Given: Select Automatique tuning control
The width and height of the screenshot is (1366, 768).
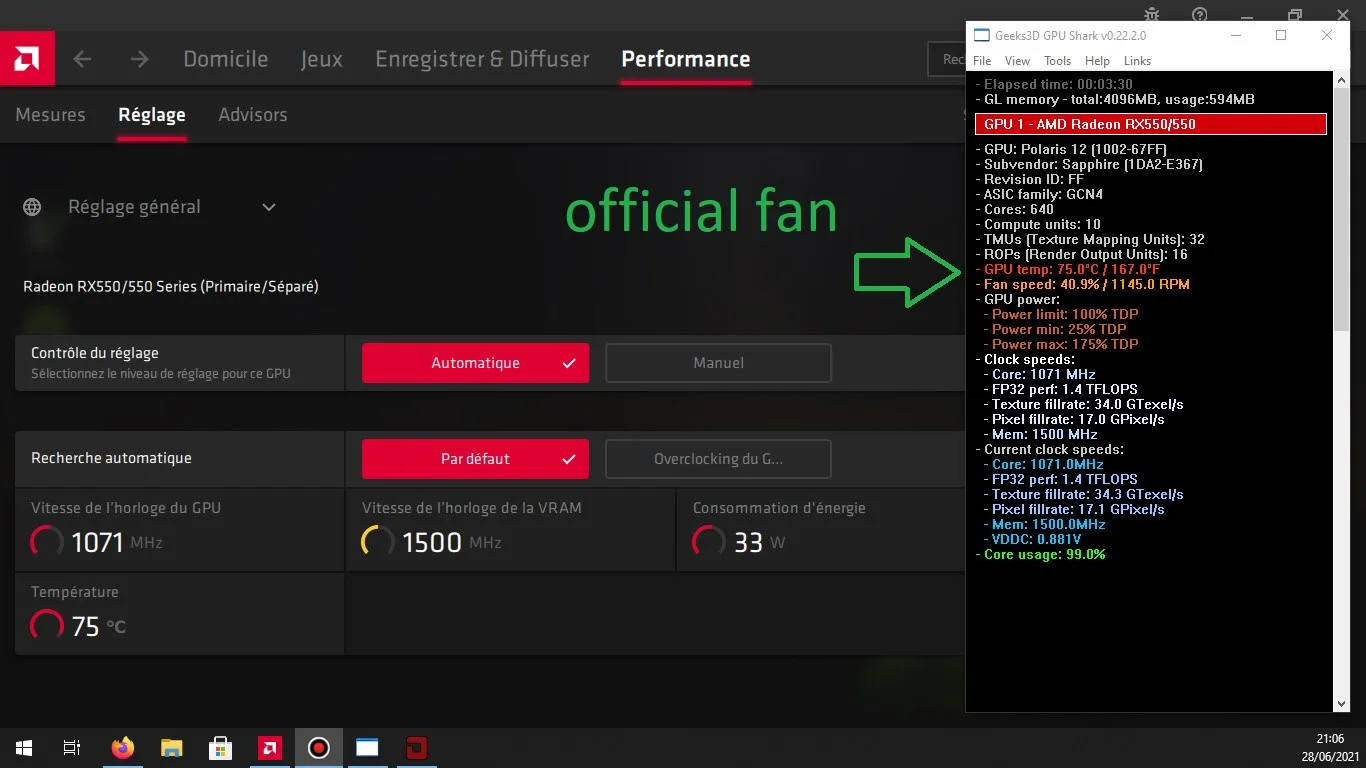Looking at the screenshot, I should point(475,363).
